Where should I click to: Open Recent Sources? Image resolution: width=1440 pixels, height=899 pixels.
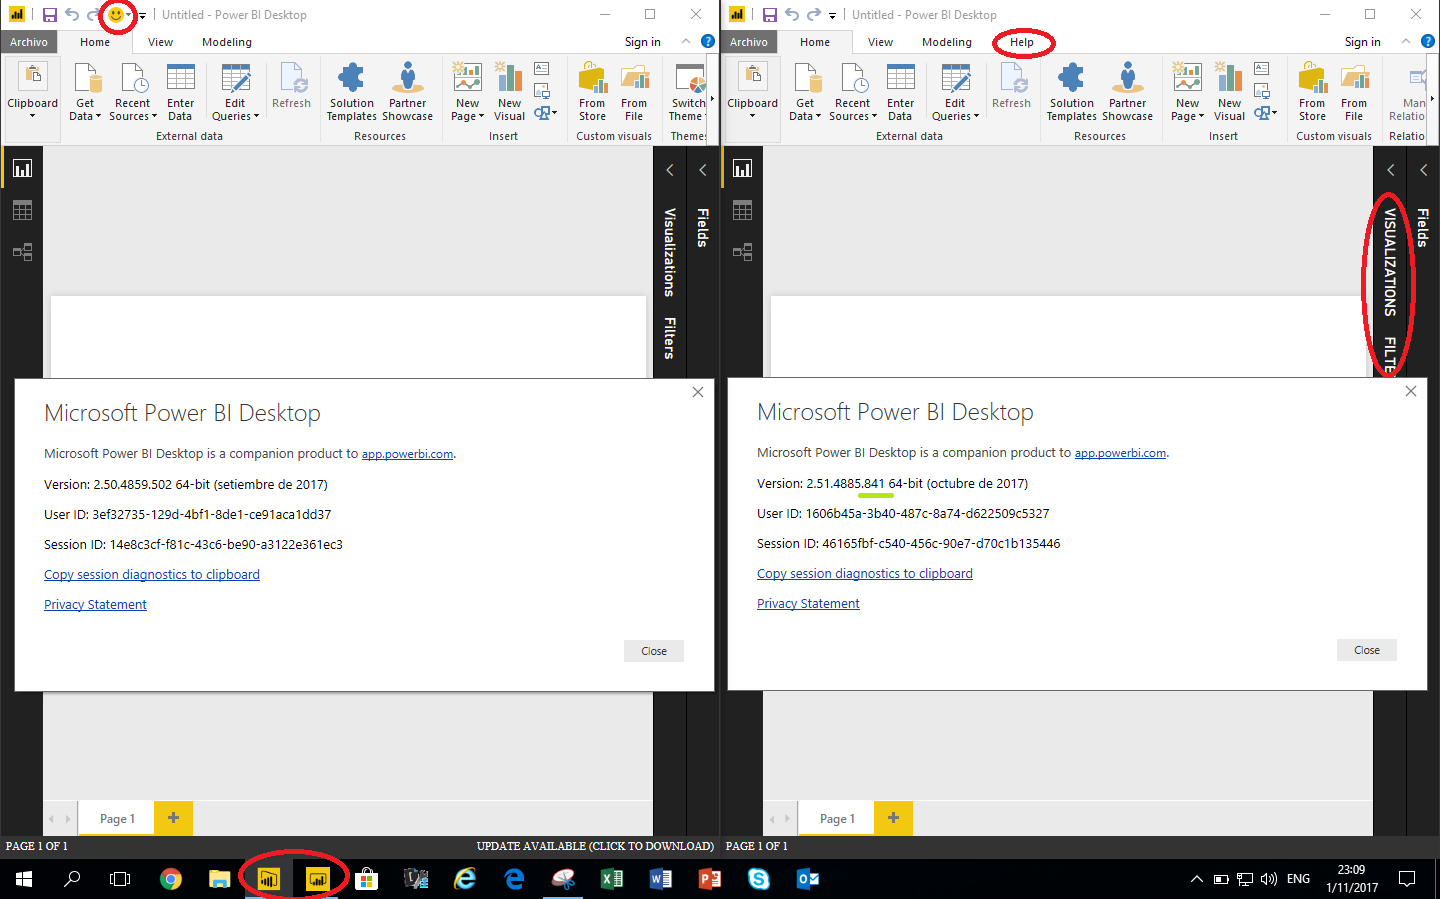coord(132,90)
